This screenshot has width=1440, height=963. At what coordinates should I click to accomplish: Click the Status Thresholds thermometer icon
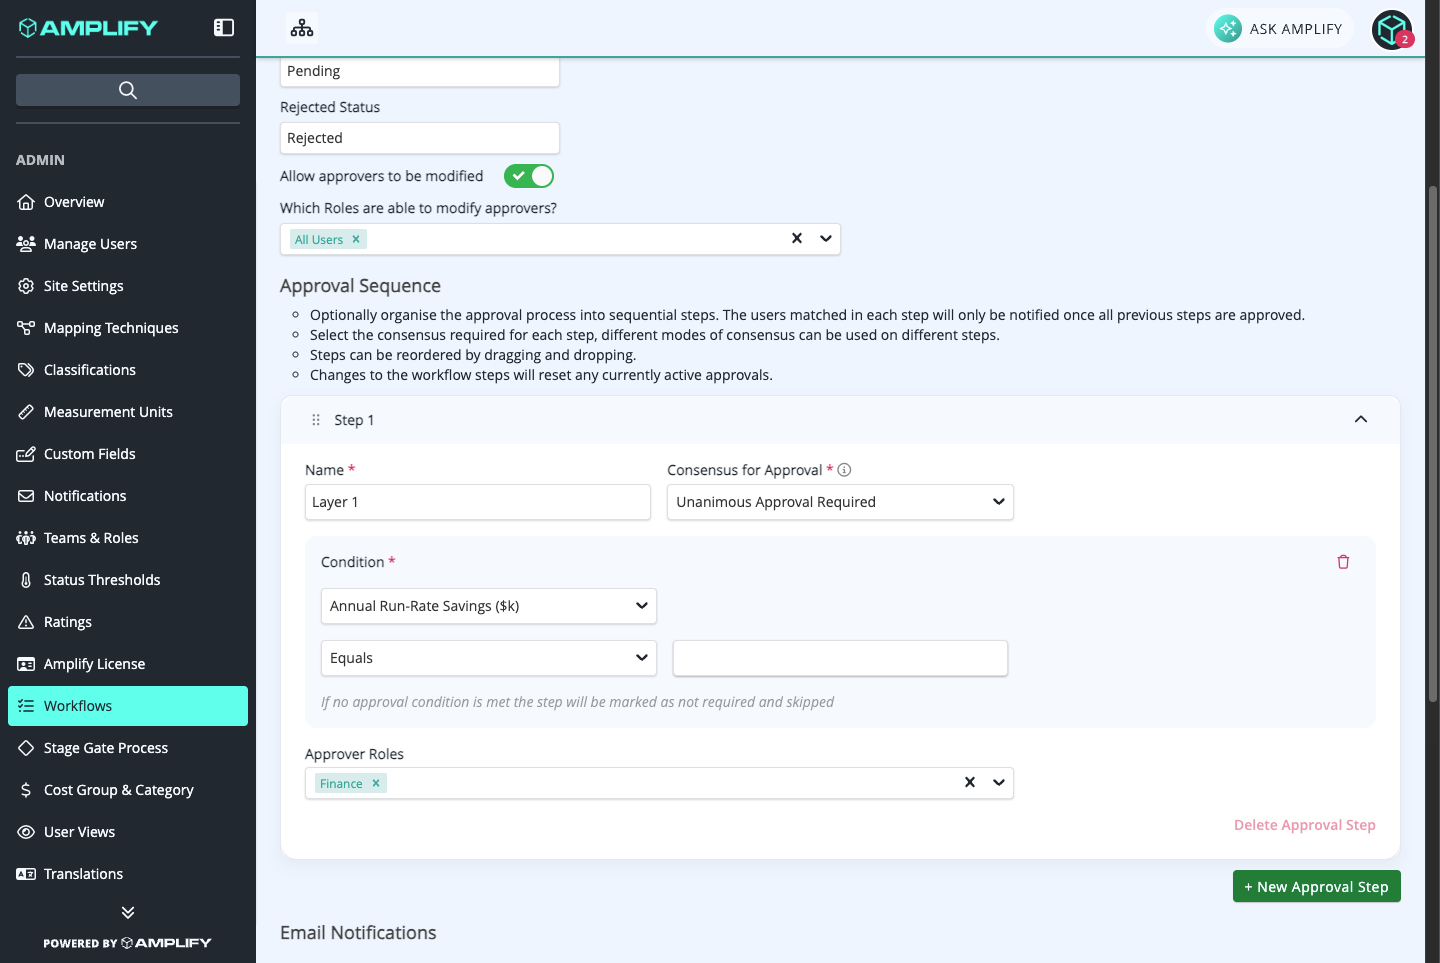point(26,580)
